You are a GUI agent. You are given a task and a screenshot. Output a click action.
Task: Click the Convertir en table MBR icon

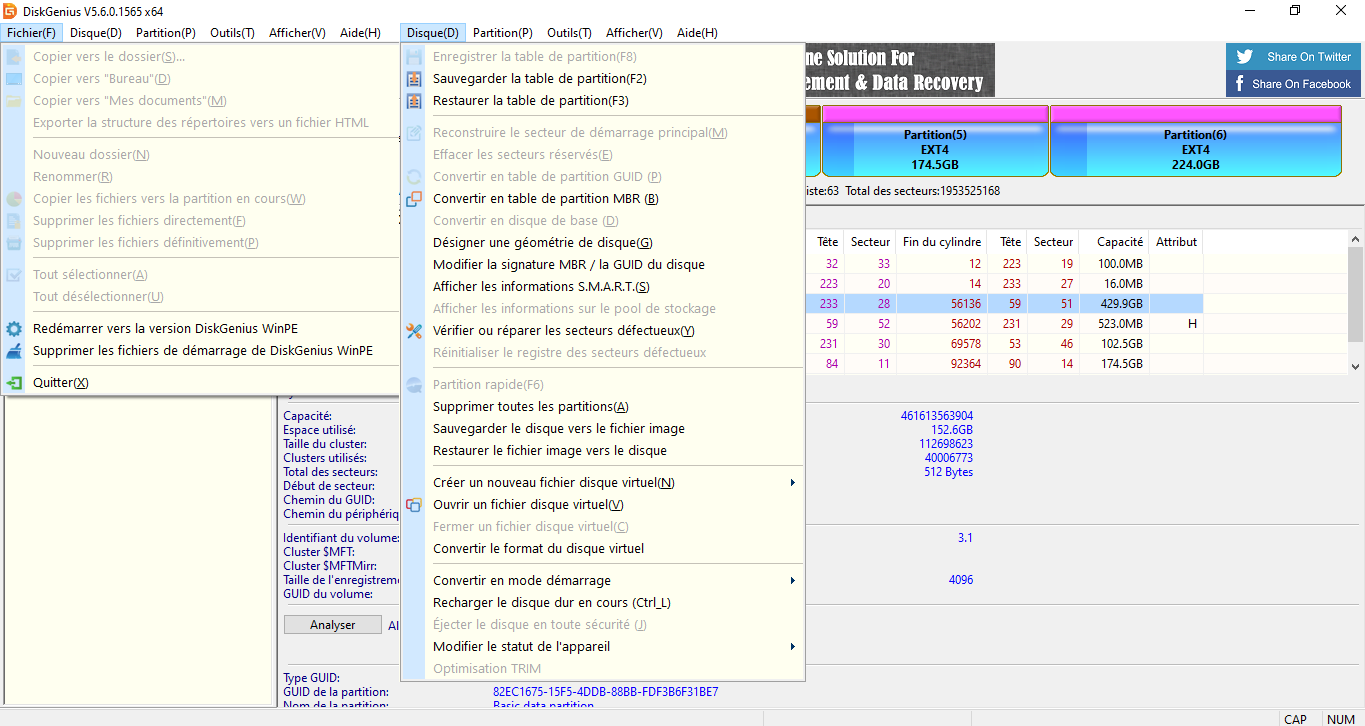point(414,199)
